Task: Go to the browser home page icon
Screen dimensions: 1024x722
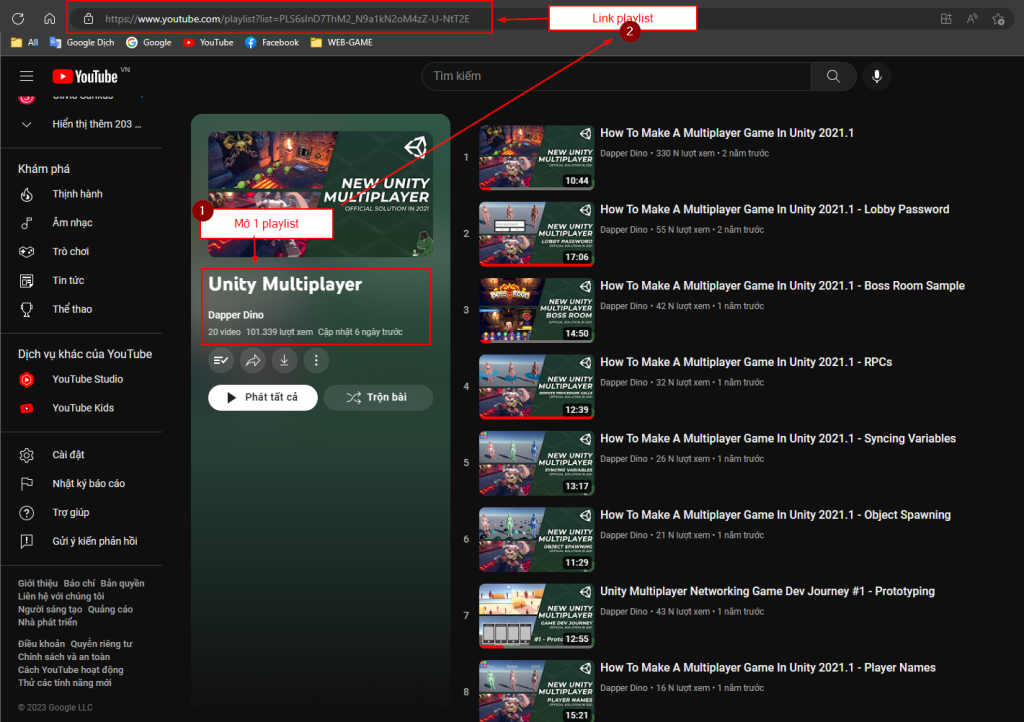Action: click(x=49, y=18)
